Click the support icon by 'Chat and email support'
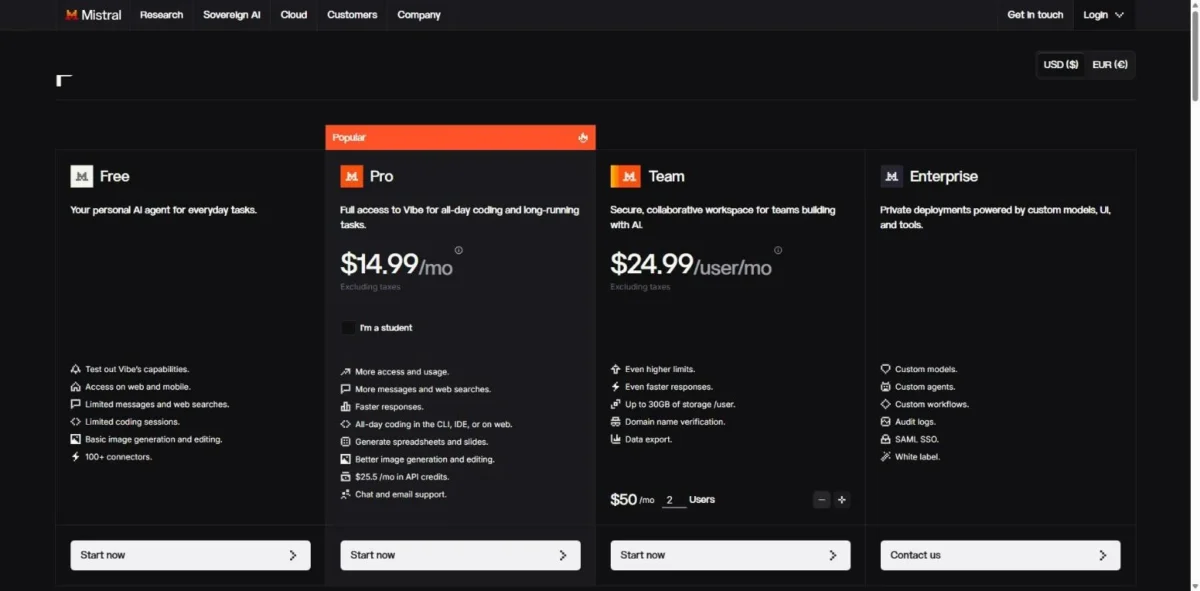 tap(346, 494)
